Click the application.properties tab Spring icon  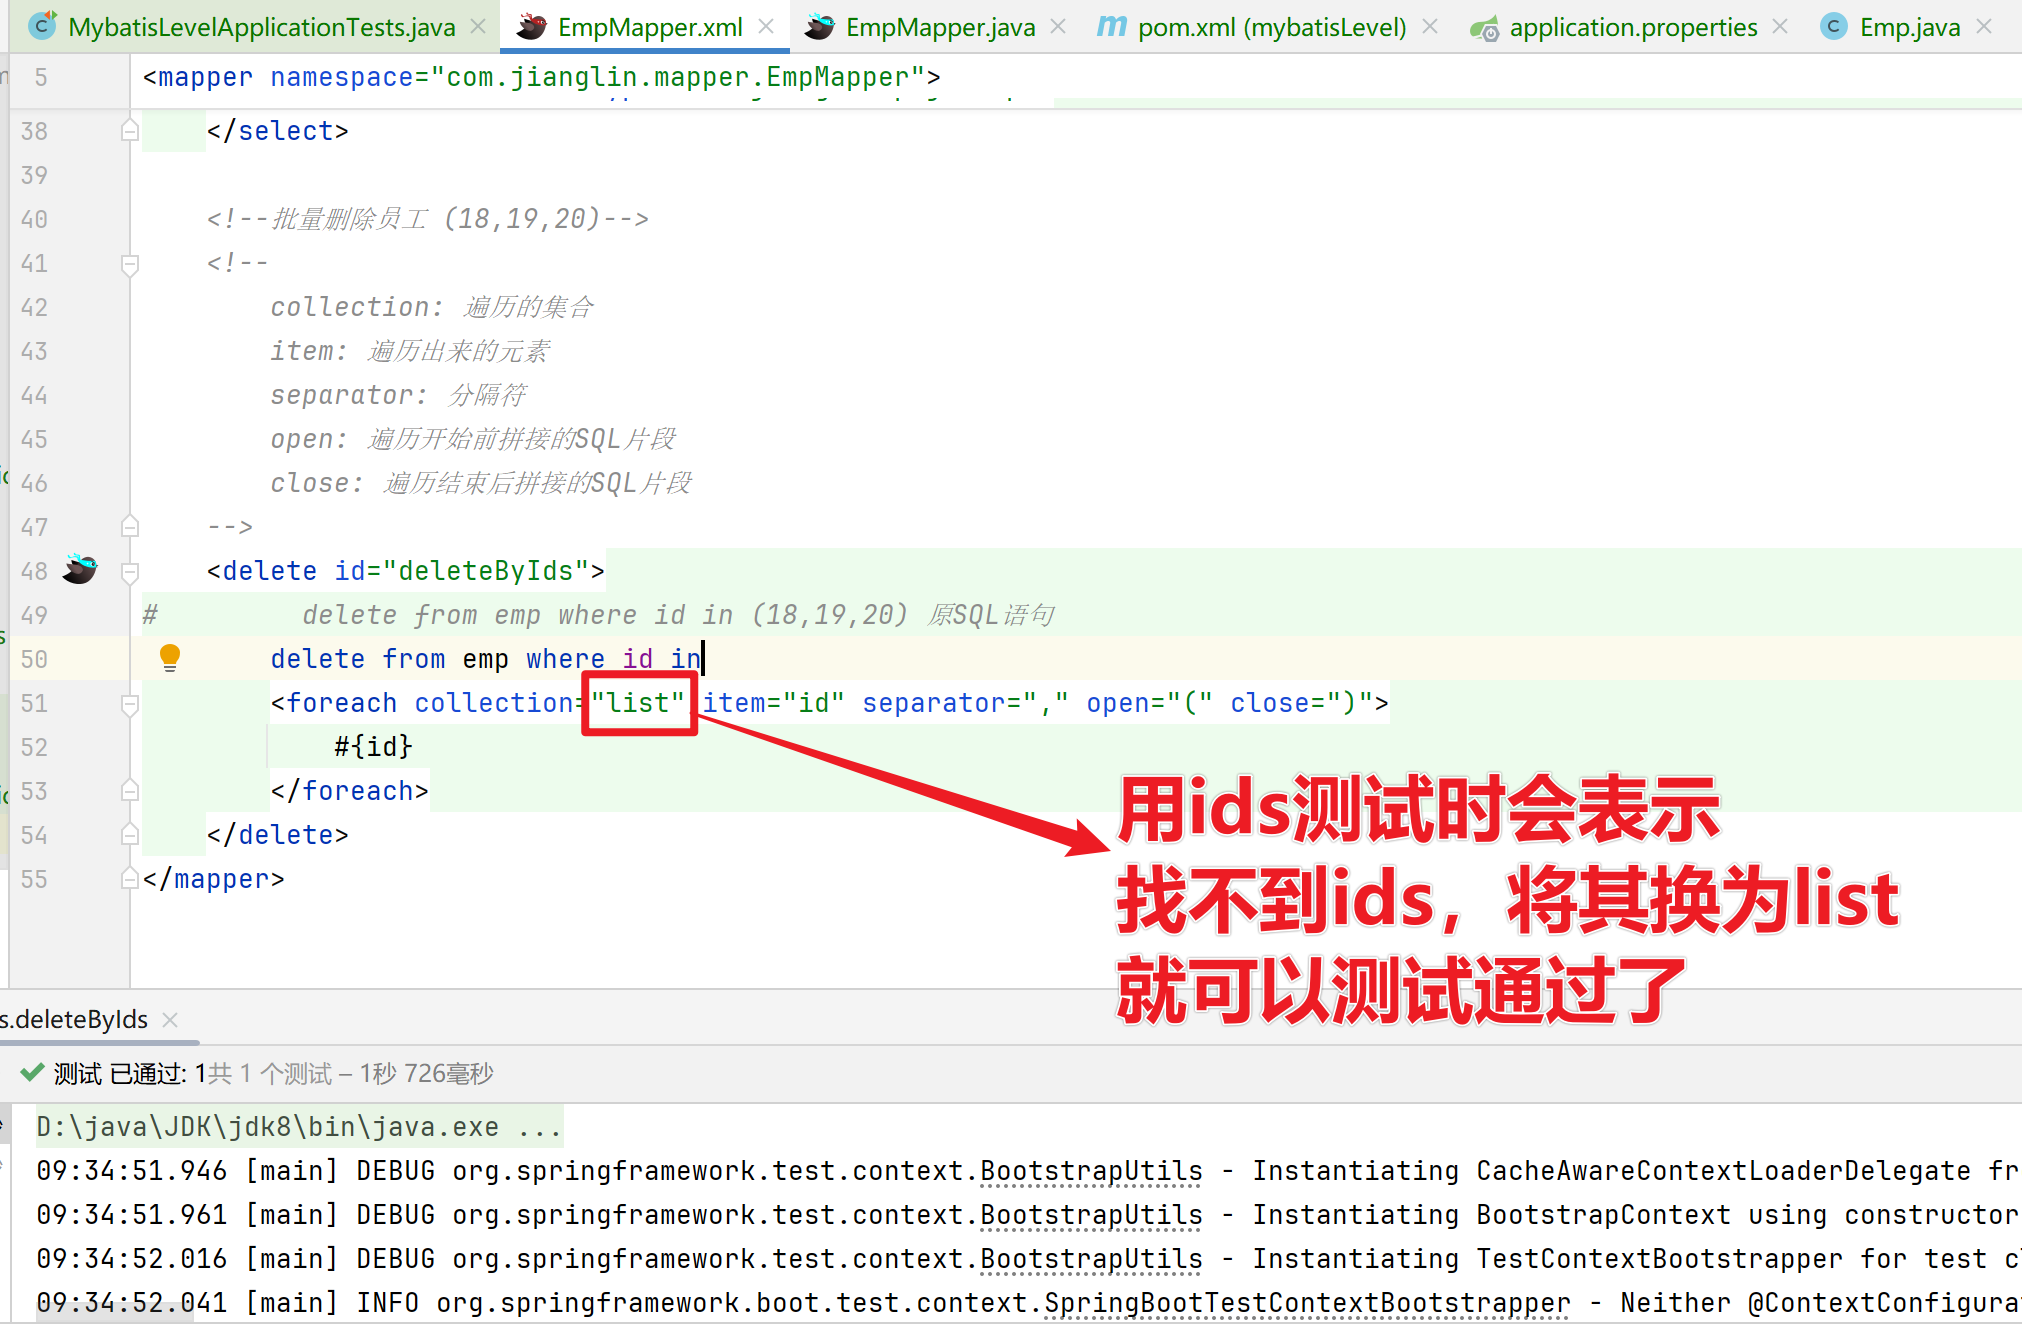(1484, 28)
